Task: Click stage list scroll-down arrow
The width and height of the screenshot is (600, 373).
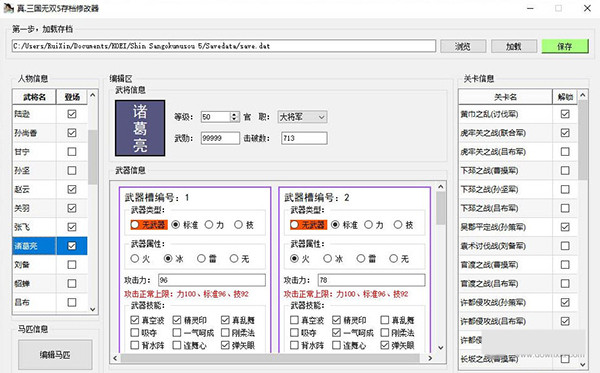Action: click(583, 364)
